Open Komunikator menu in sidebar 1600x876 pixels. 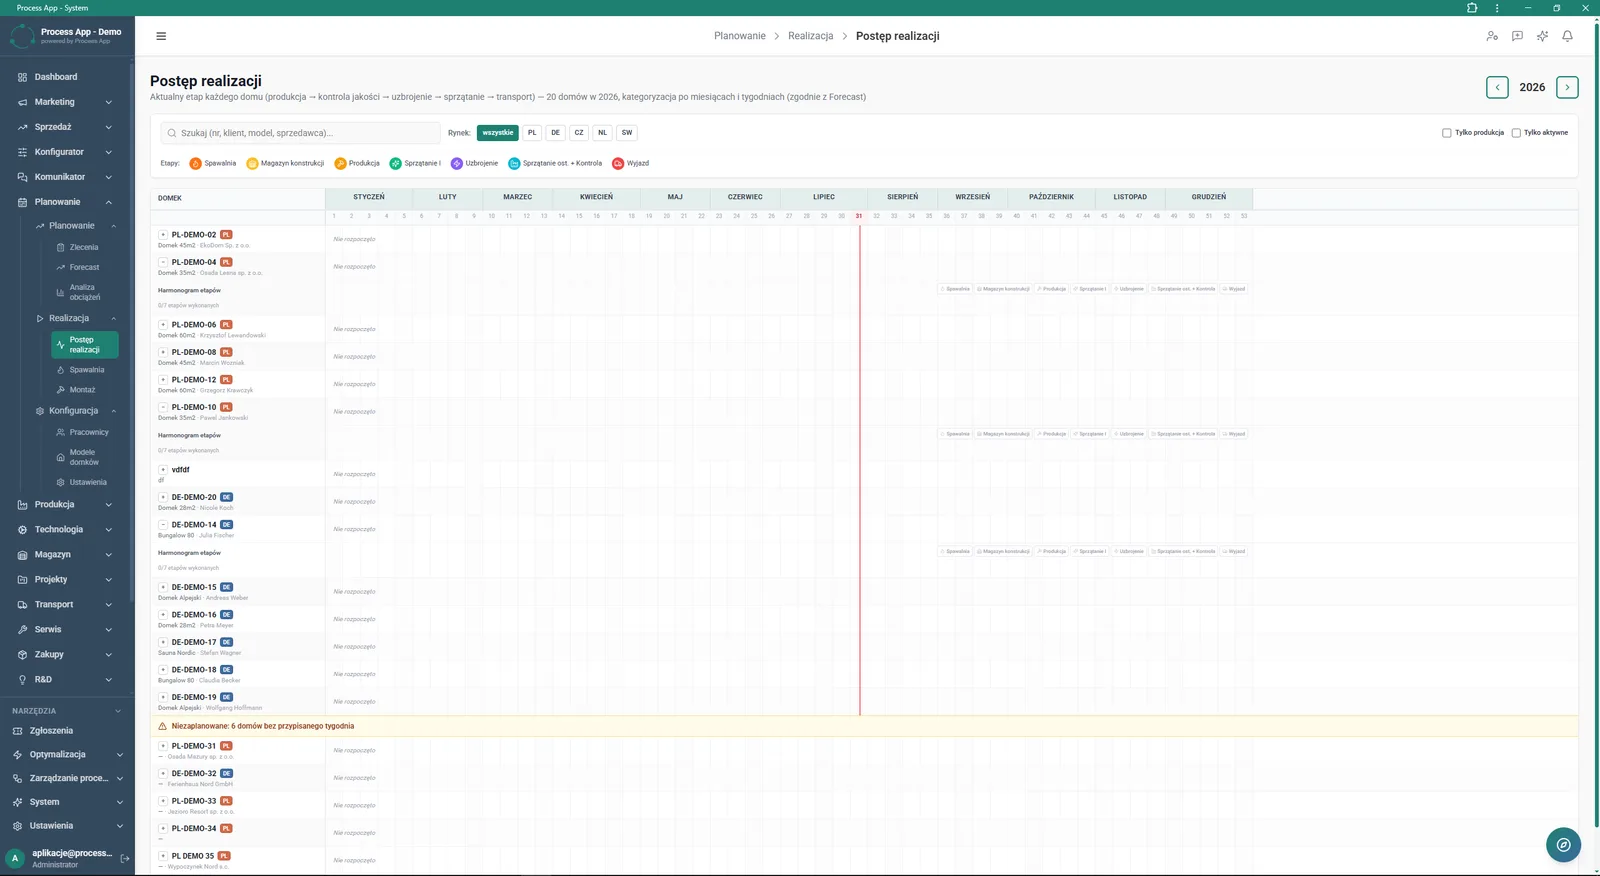coord(66,177)
